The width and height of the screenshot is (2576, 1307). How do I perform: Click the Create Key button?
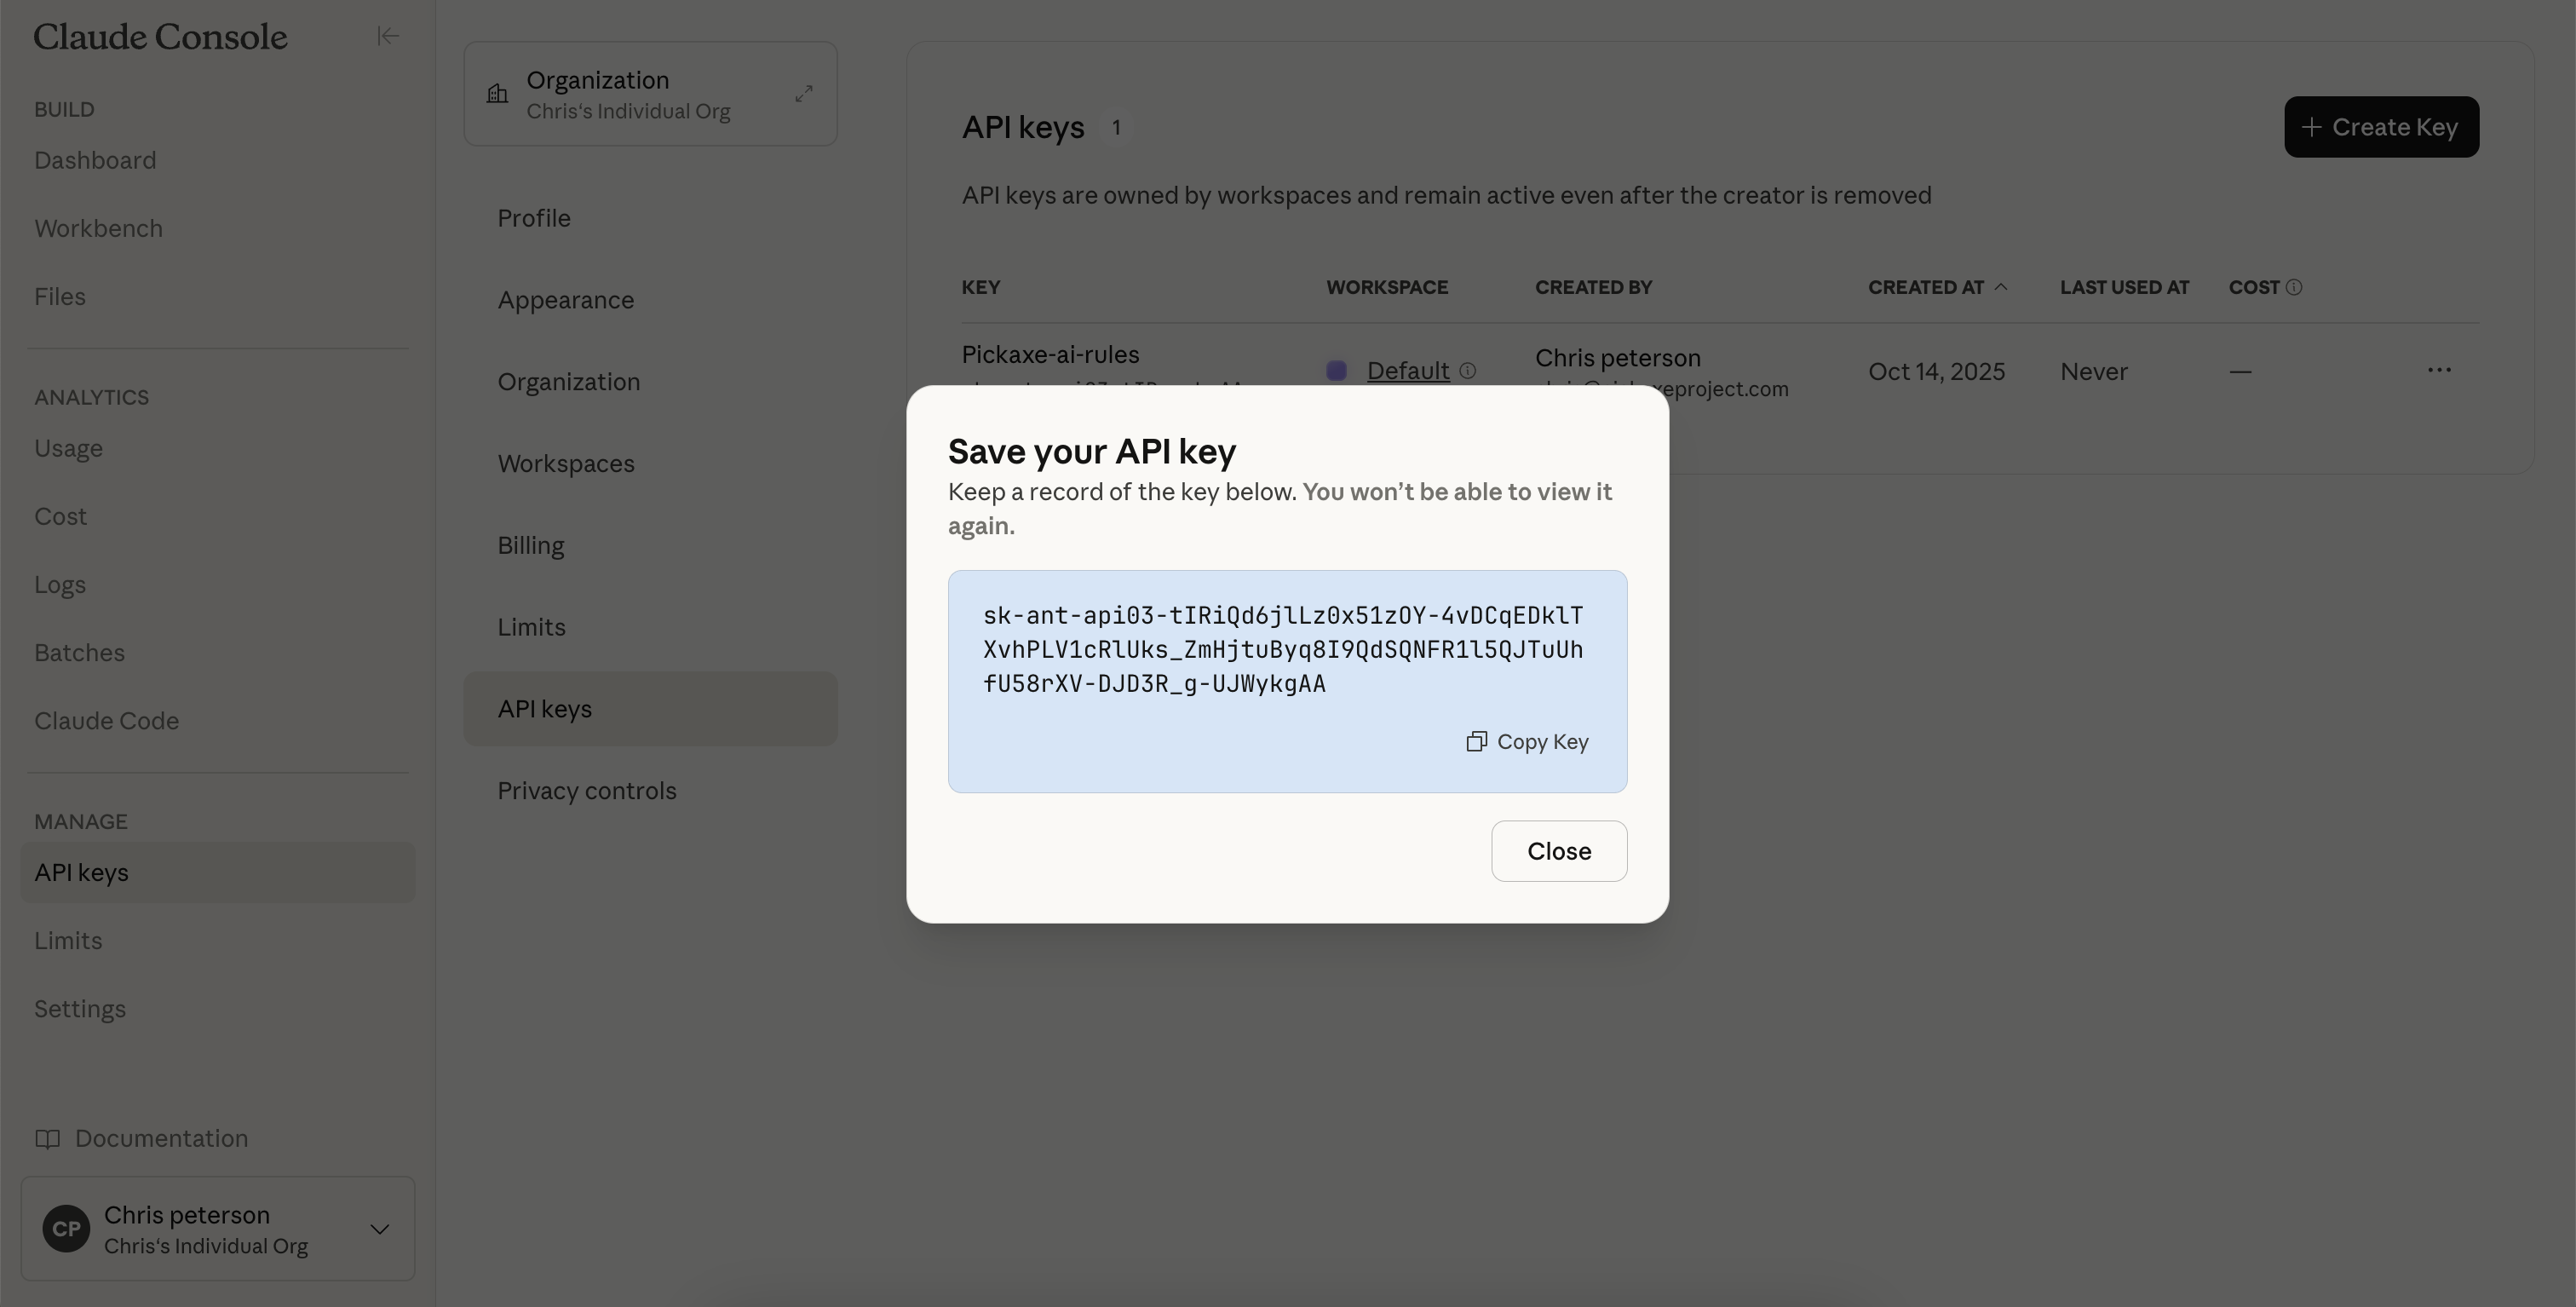tap(2380, 127)
